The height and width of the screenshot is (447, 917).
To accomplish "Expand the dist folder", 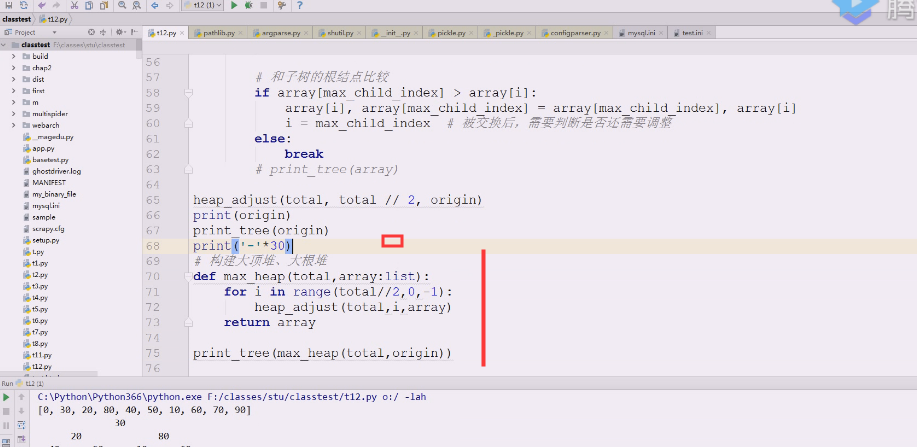I will point(13,80).
